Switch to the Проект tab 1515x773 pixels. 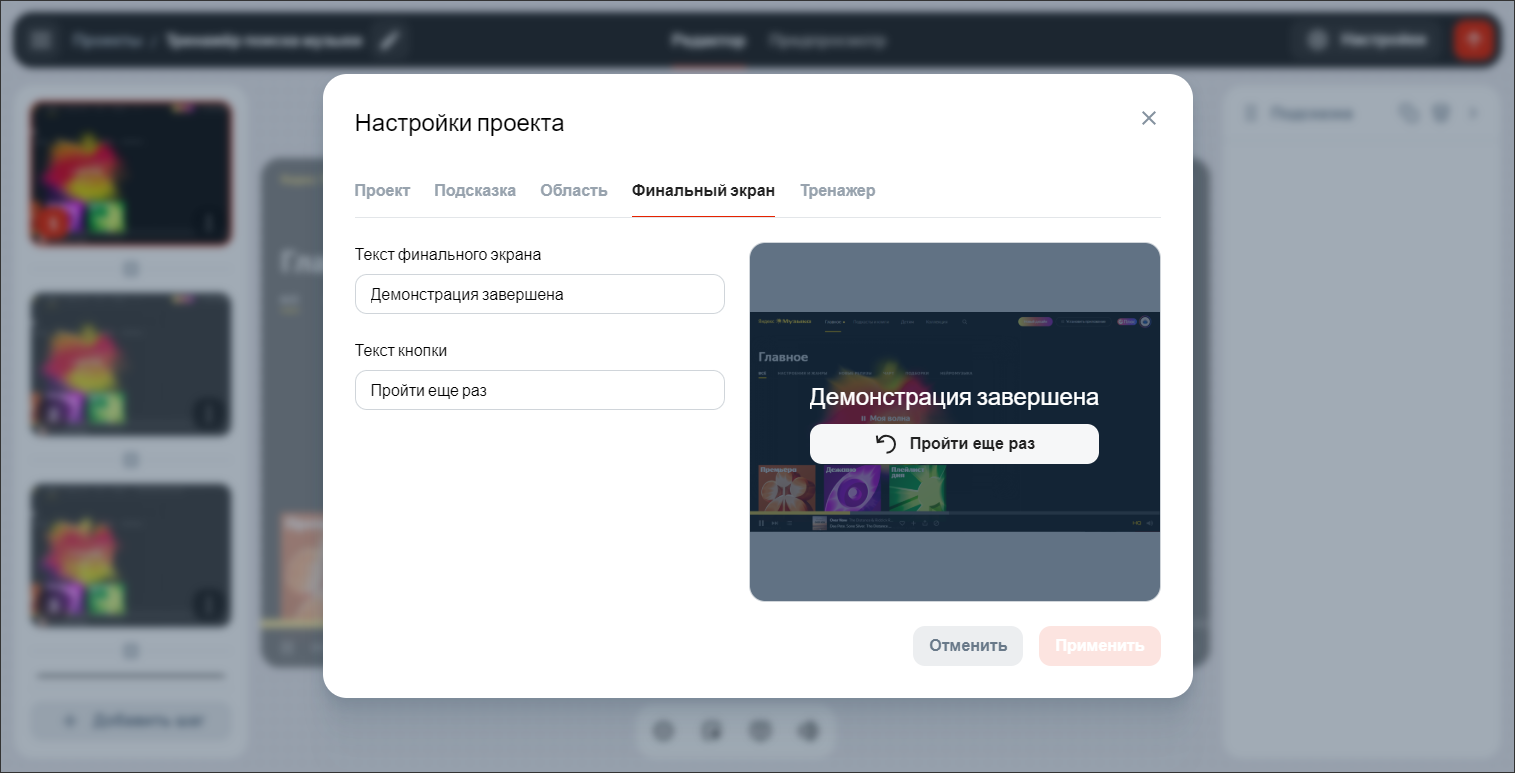coord(382,190)
